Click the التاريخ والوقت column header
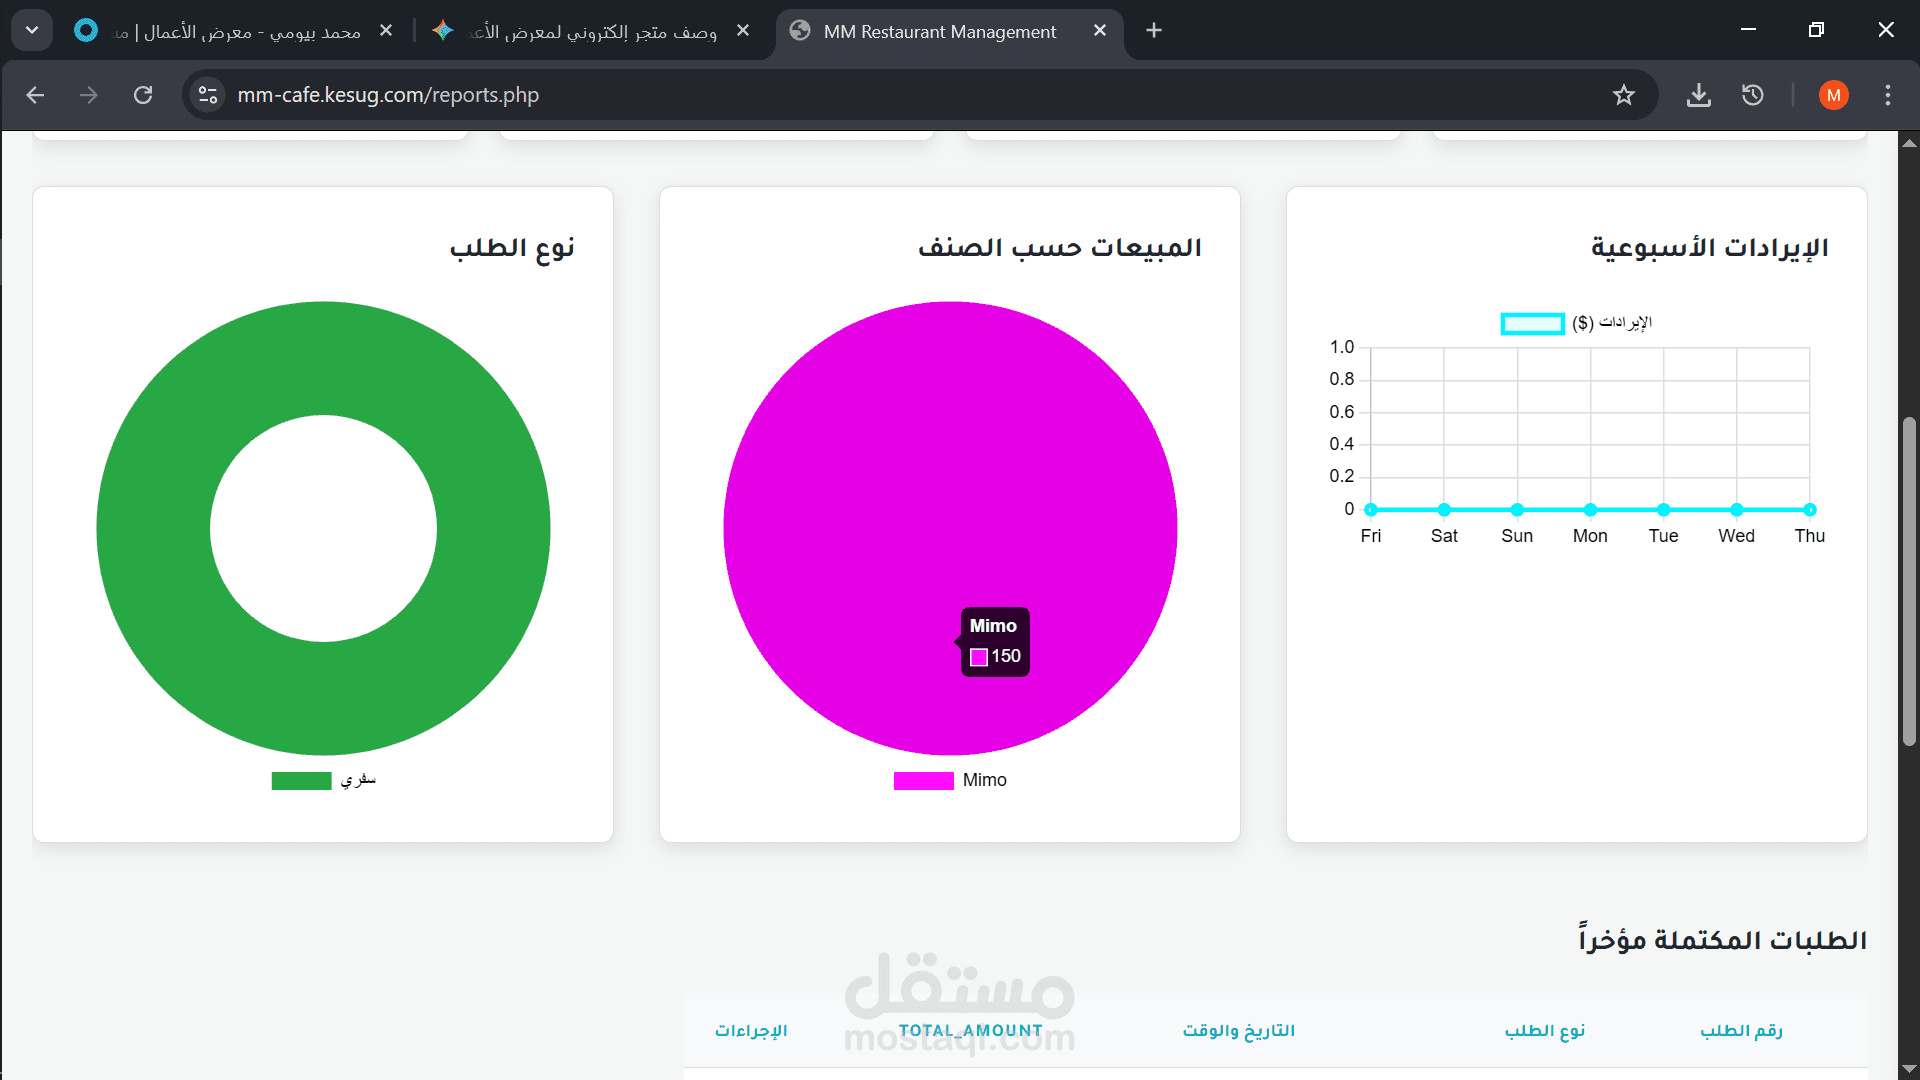 [x=1238, y=1030]
